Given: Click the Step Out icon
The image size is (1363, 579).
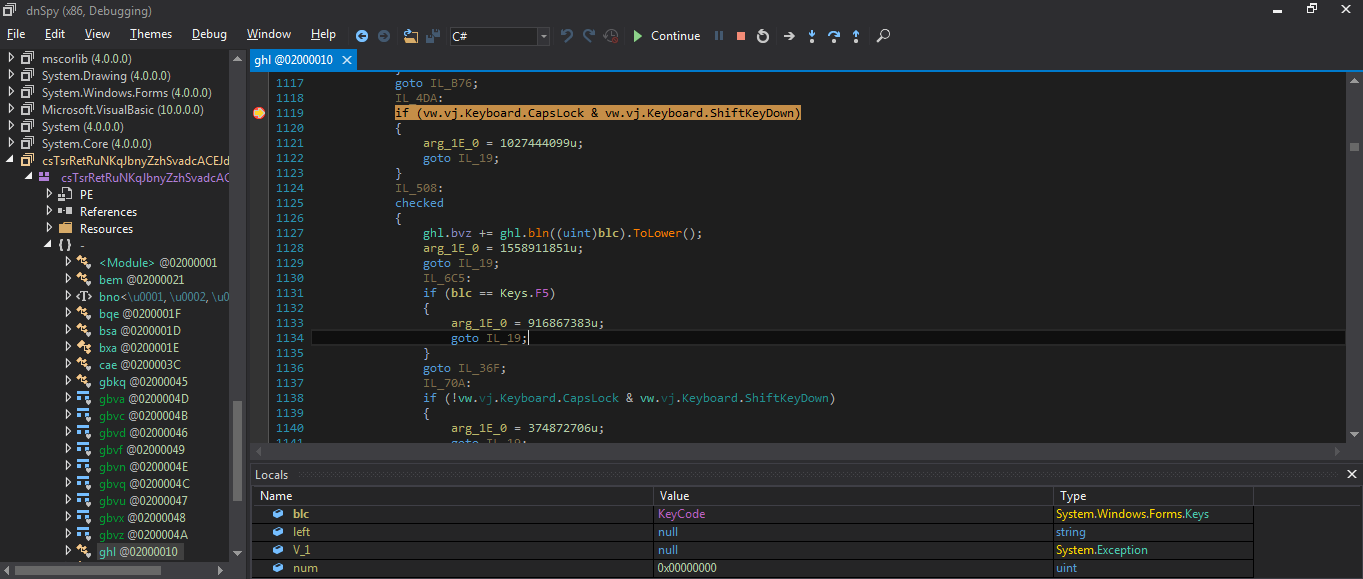Looking at the screenshot, I should tap(856, 36).
